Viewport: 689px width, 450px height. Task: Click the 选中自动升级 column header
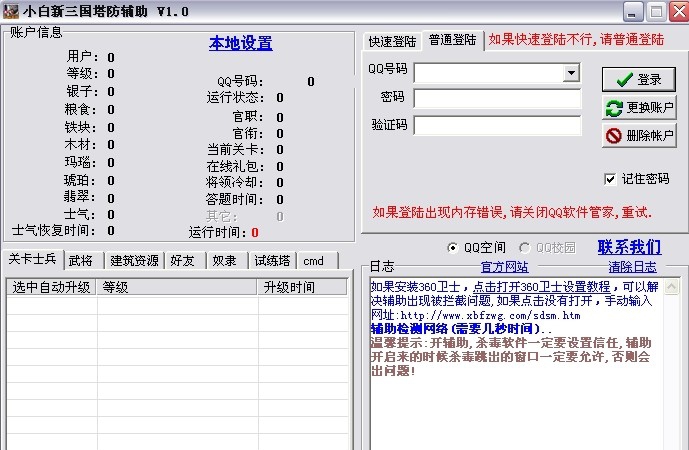tap(51, 287)
